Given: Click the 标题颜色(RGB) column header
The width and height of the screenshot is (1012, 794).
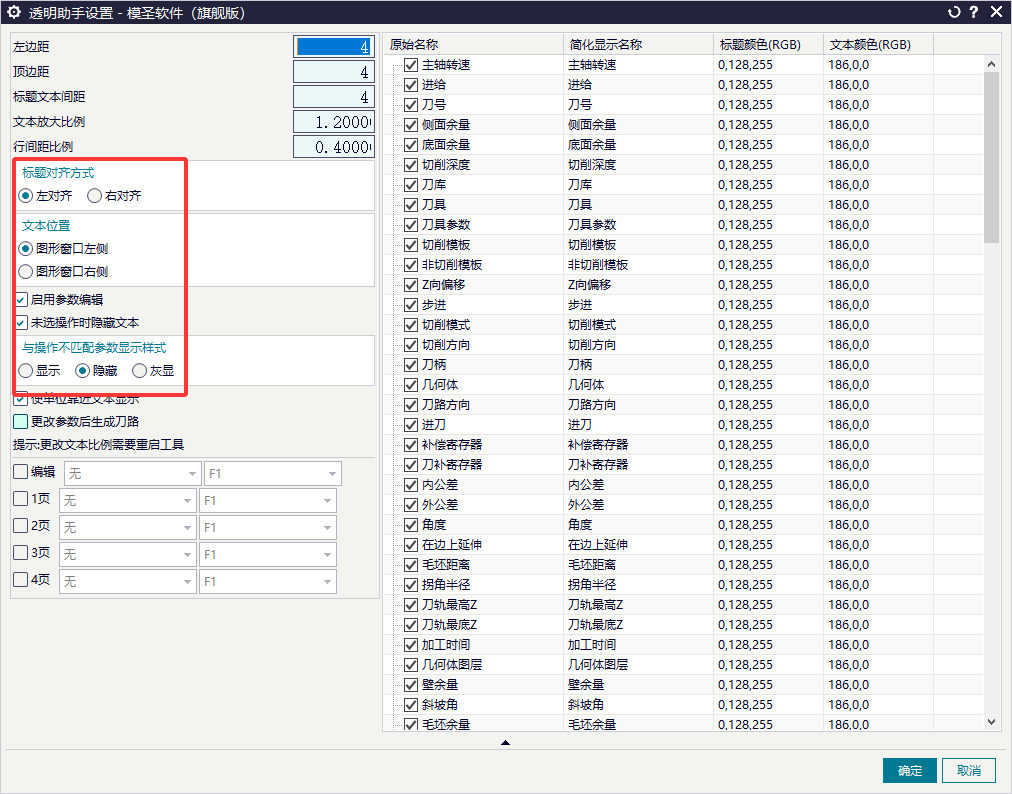Looking at the screenshot, I should point(769,45).
